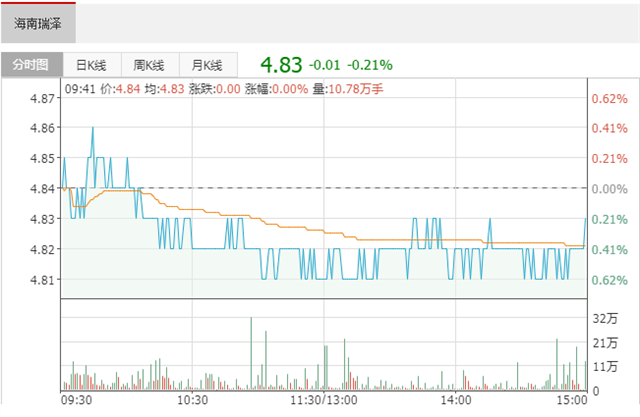This screenshot has width=640, height=417.
Task: Click the 09:41 time readout
Action: click(80, 89)
